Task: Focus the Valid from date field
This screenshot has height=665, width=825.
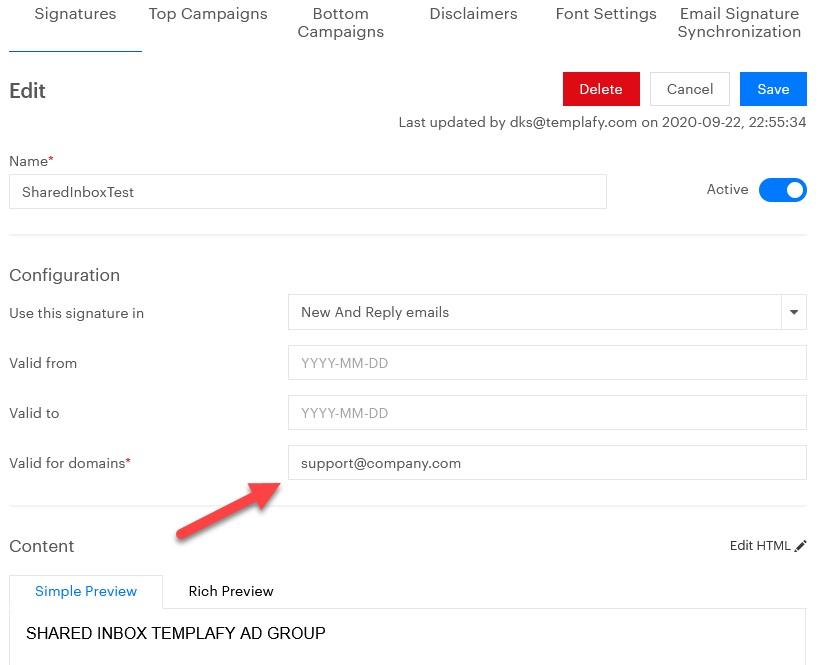Action: 546,363
